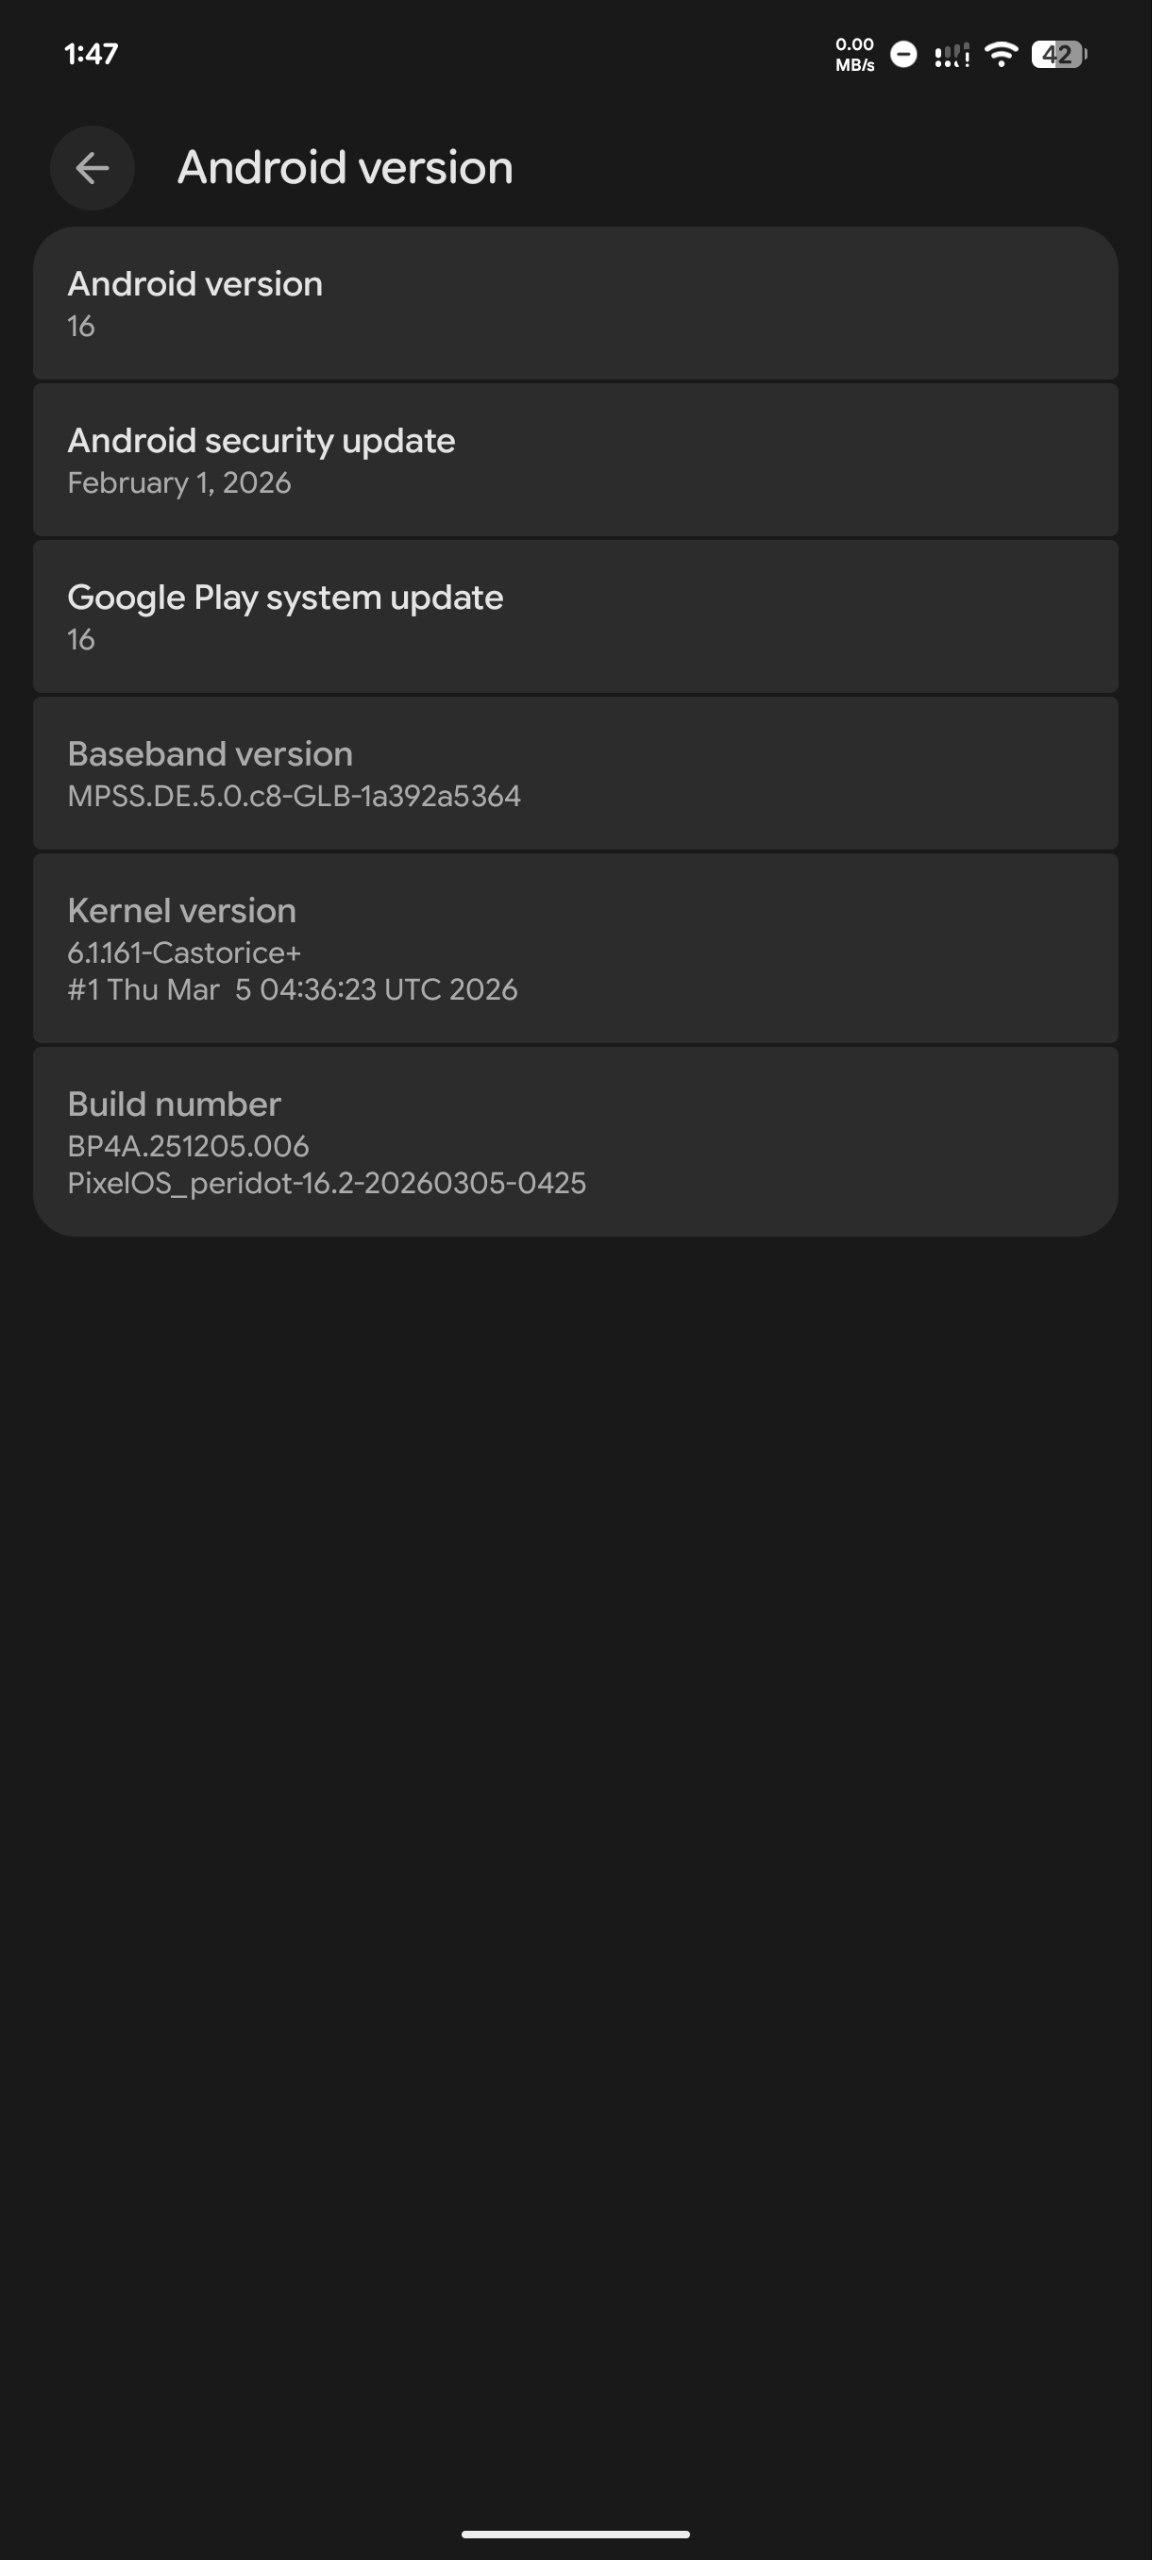Tap the Build number row
Viewport: 1152px width, 2560px height.
pyautogui.click(x=575, y=1142)
